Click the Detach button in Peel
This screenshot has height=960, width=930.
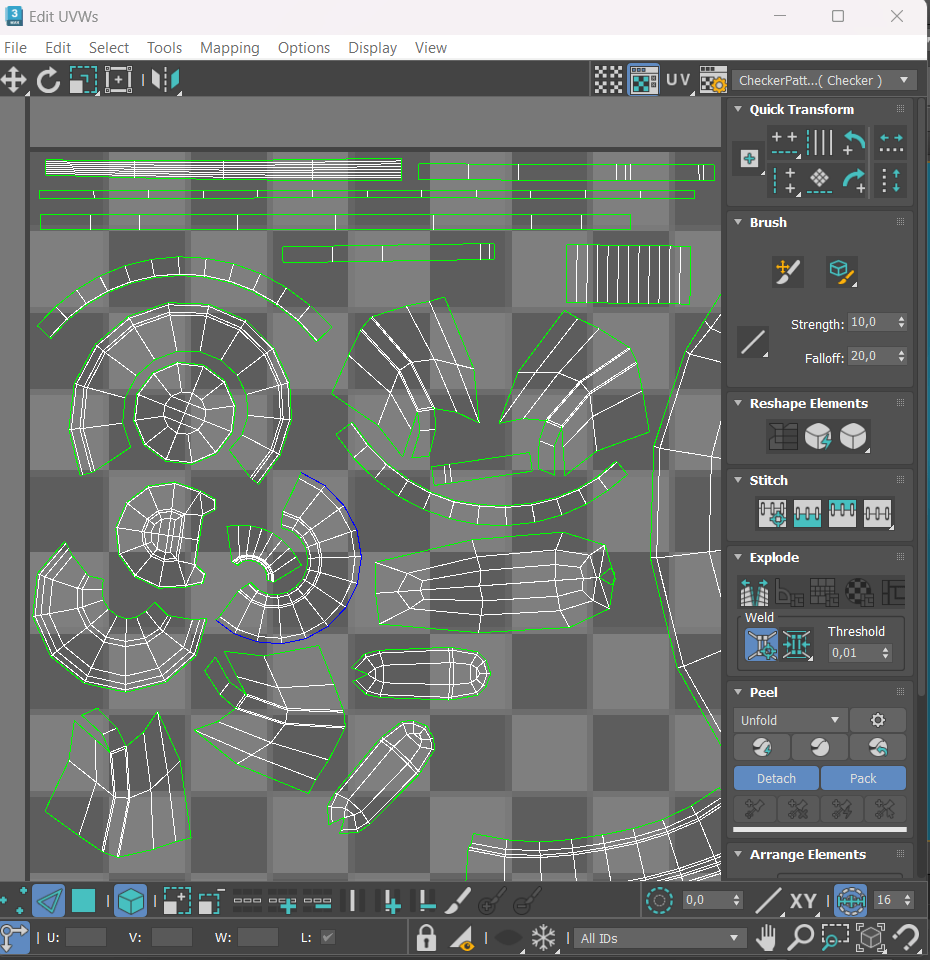click(776, 778)
